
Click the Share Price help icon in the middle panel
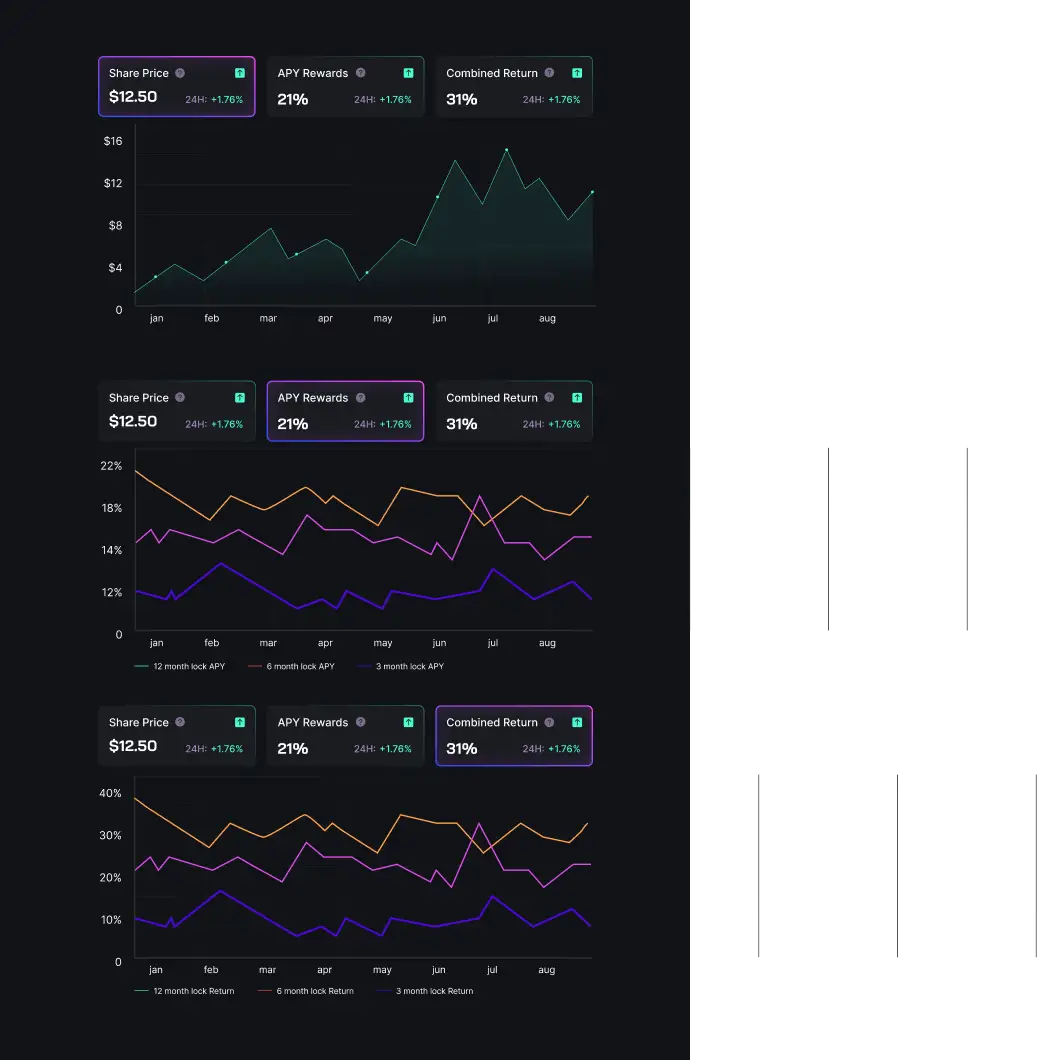click(x=180, y=398)
